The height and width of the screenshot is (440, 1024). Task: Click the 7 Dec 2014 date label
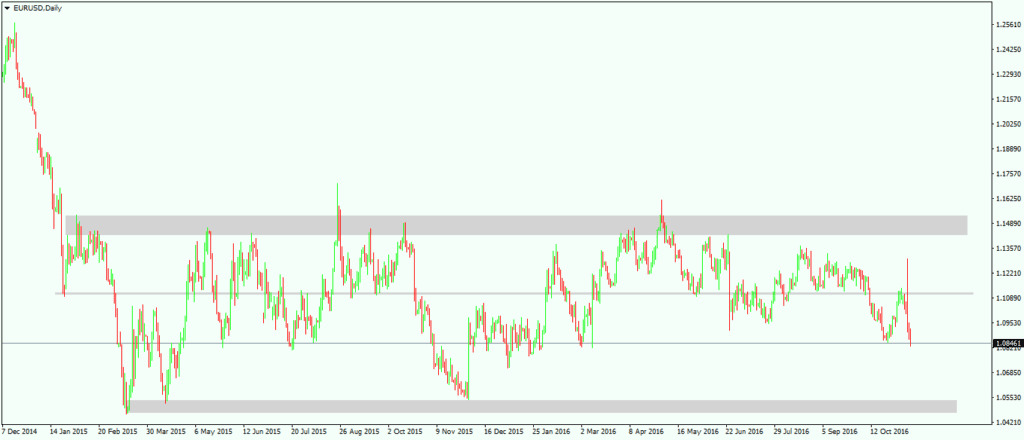20,432
